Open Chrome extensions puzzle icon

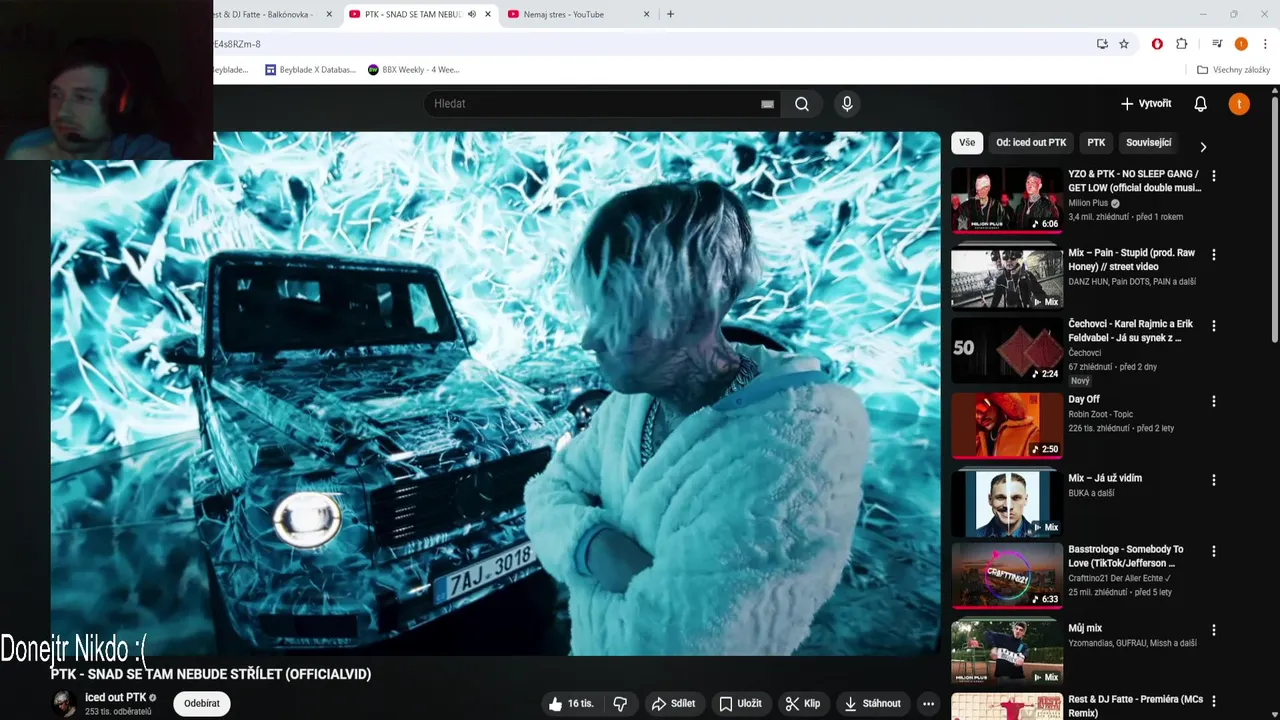1182,44
